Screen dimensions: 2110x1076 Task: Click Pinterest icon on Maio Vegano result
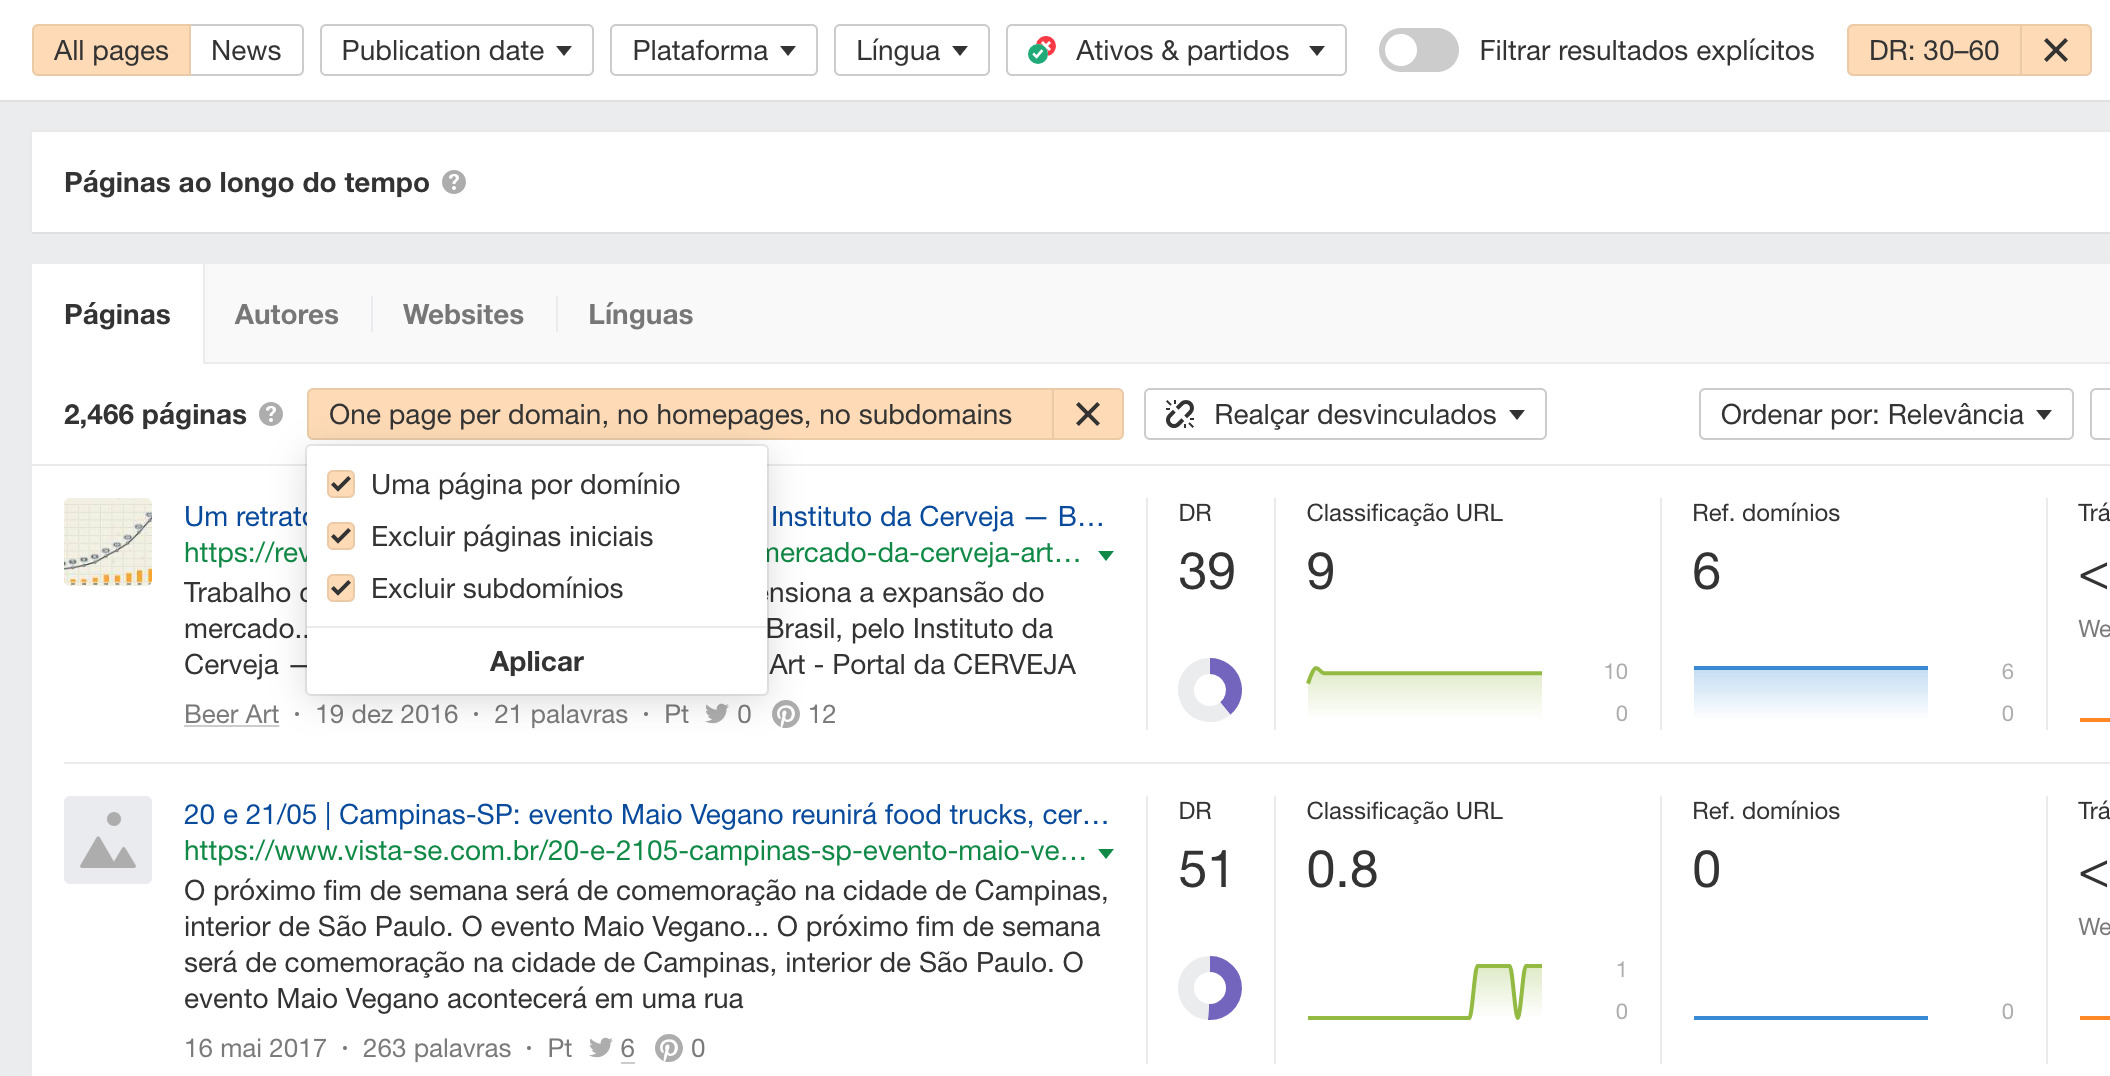(x=668, y=1048)
